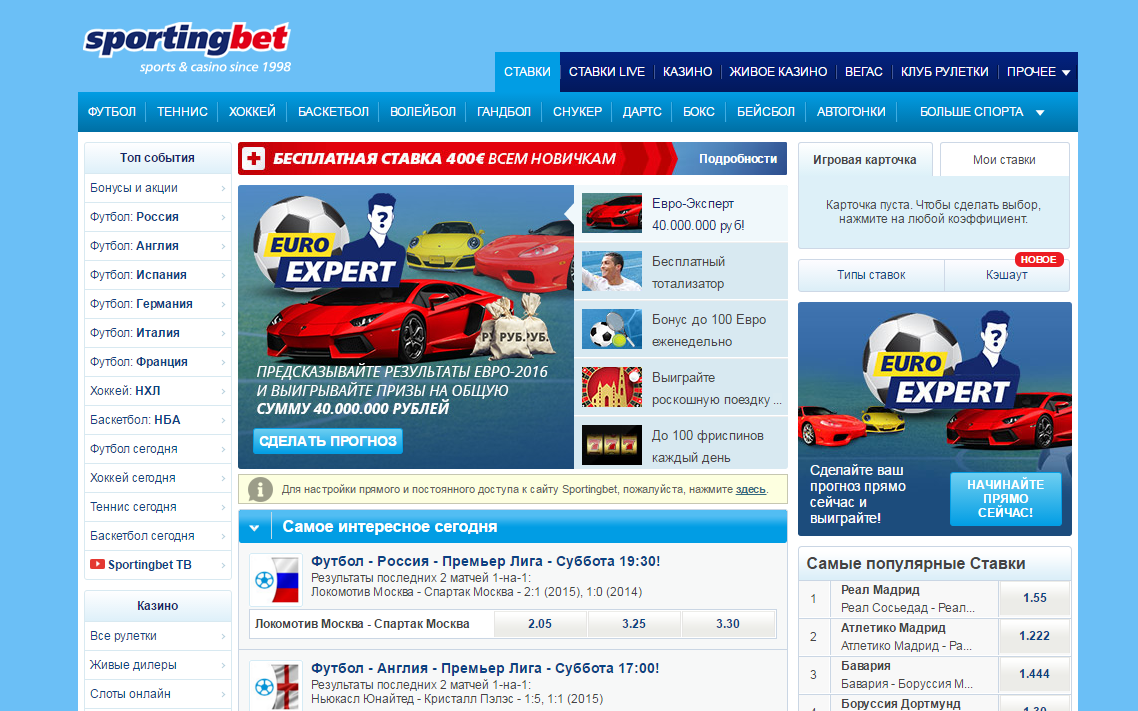Expand the Больше спорта dropdown

(981, 112)
